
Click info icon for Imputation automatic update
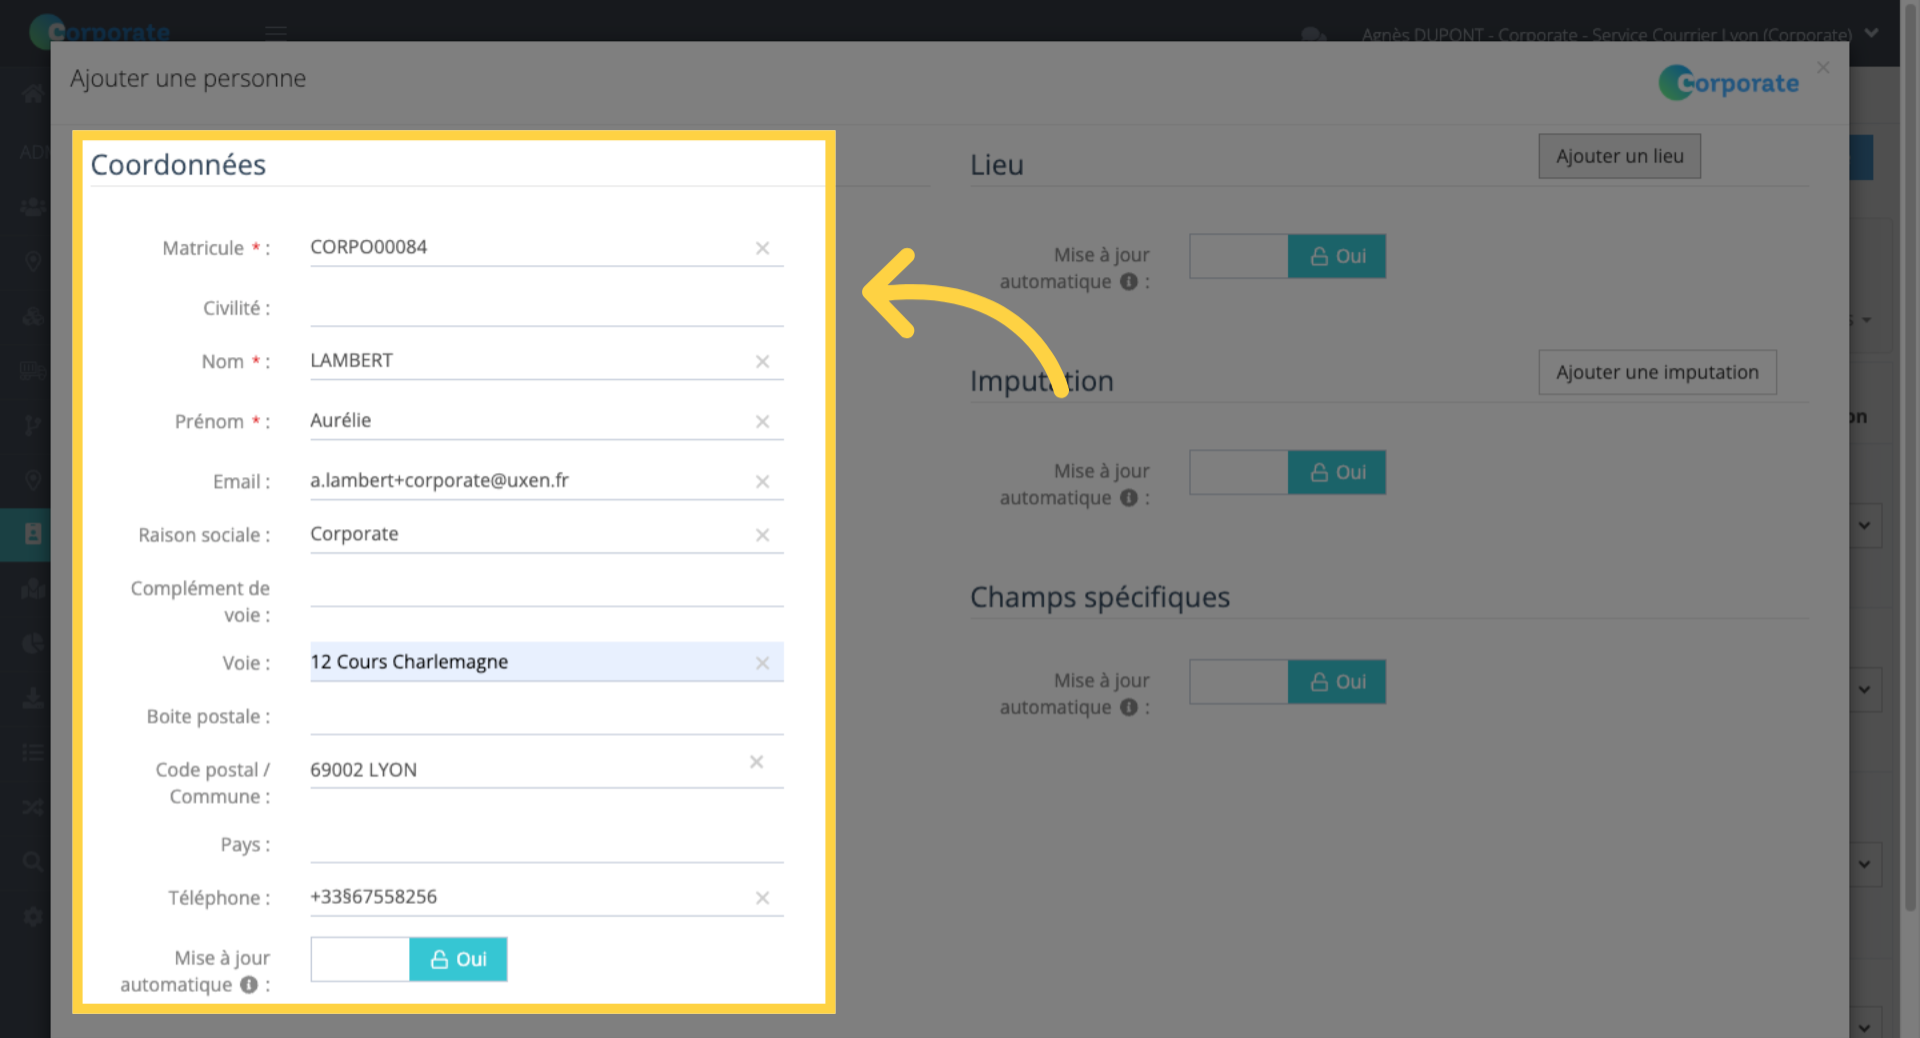[x=1129, y=498]
